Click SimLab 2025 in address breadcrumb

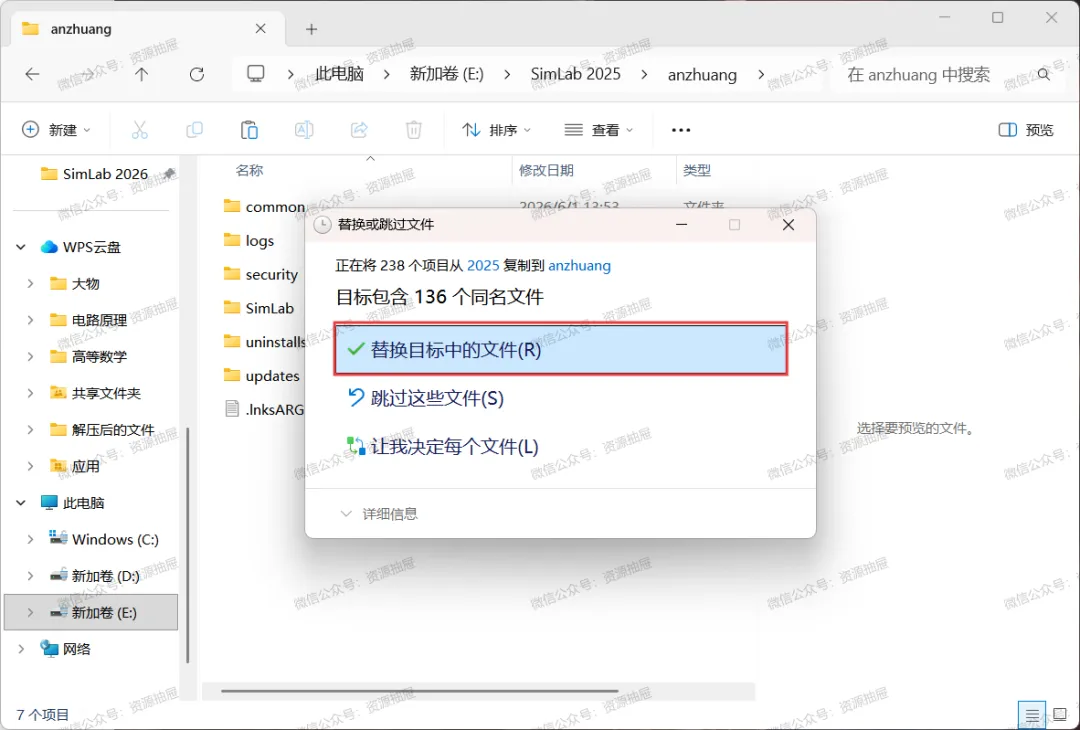[x=575, y=74]
